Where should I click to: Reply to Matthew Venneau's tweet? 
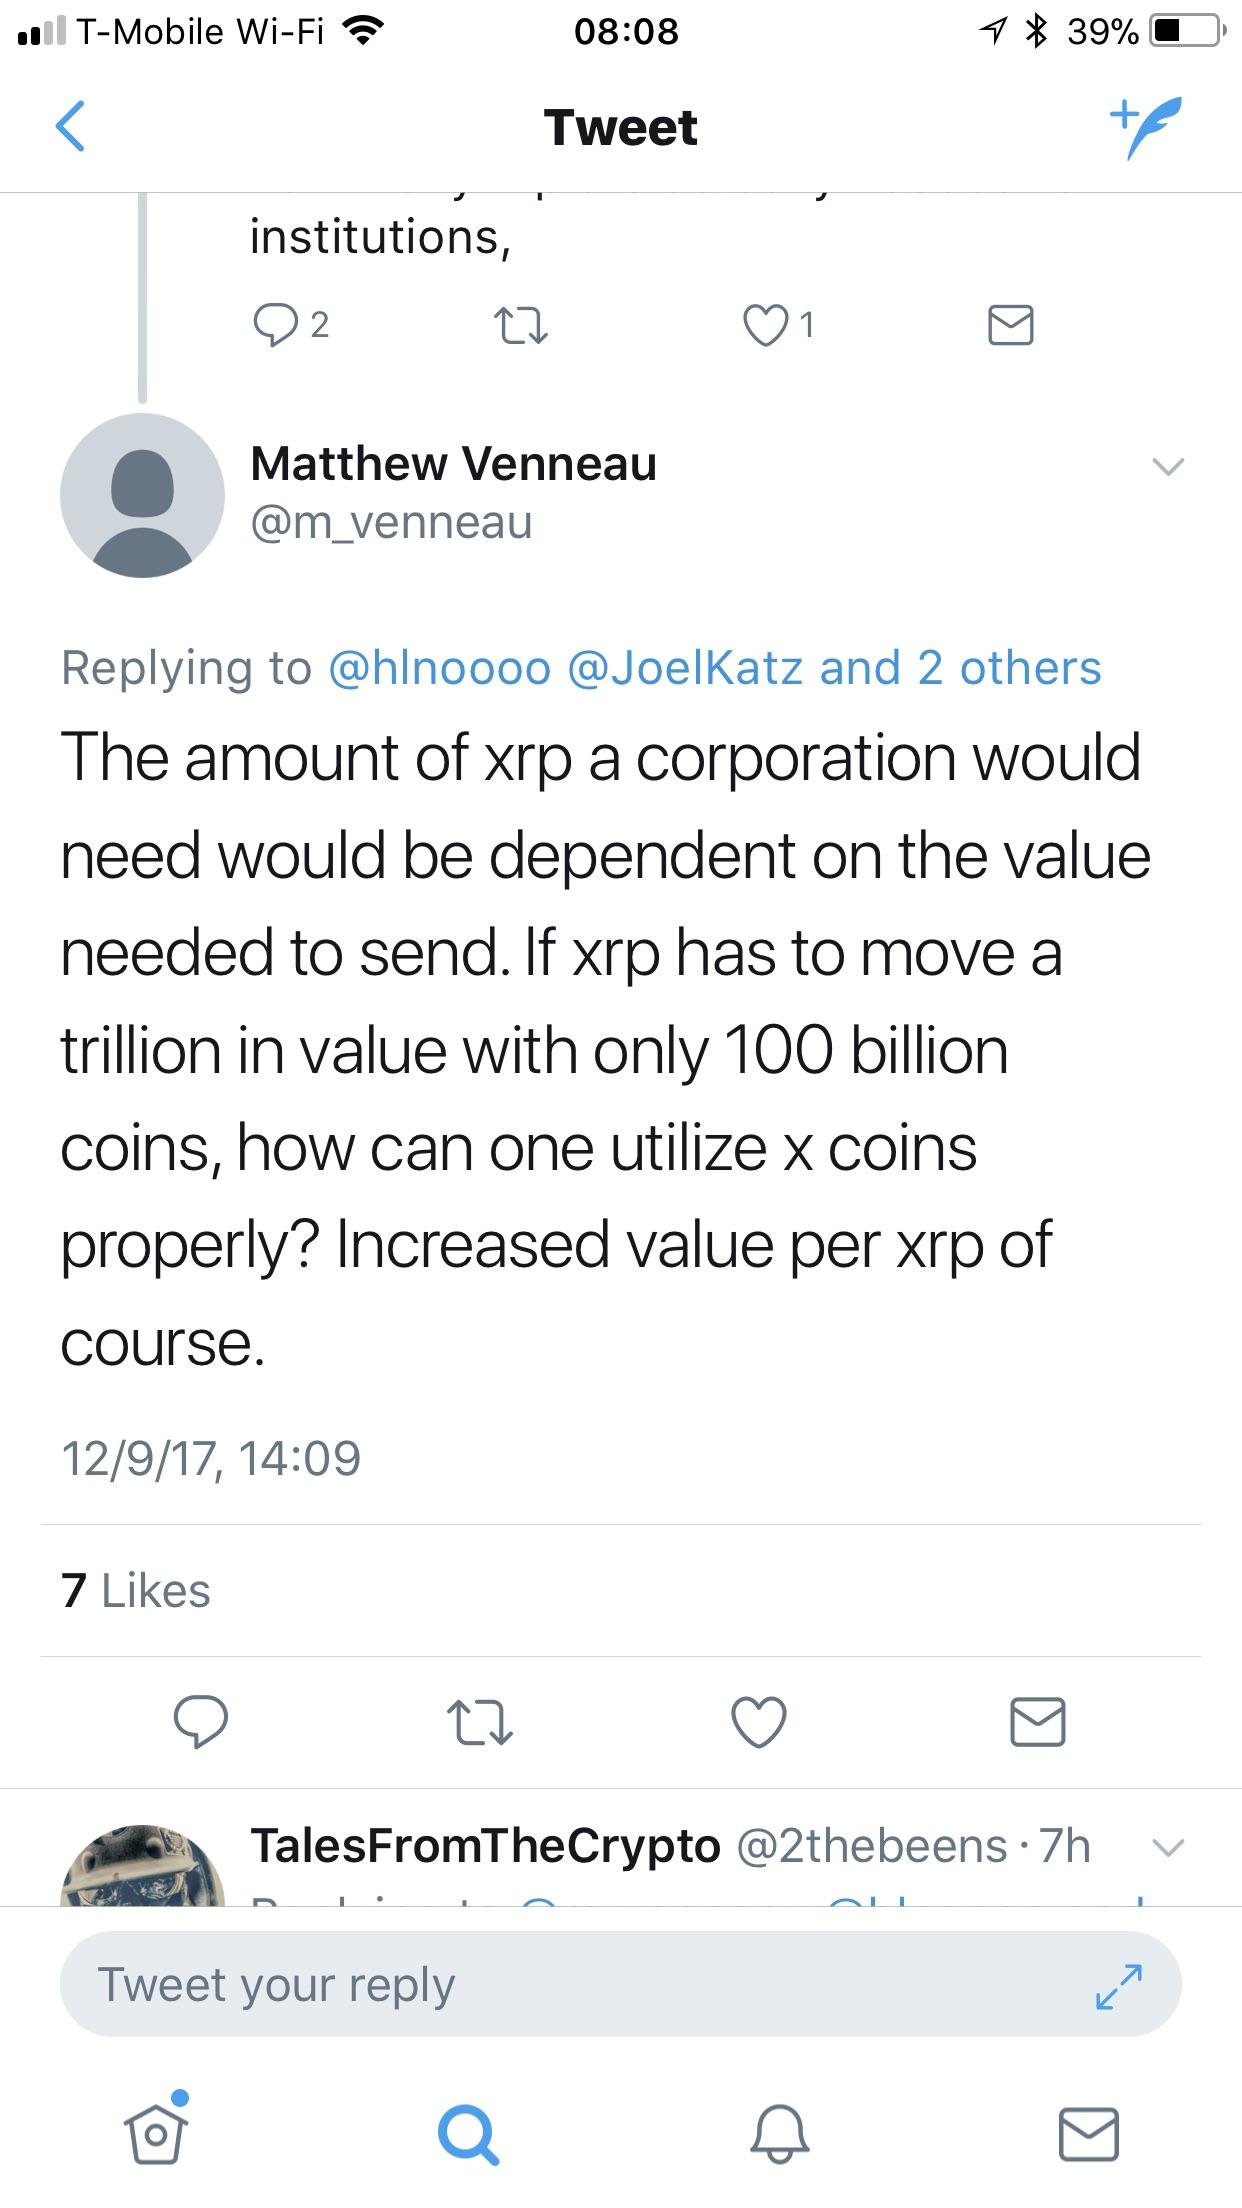pos(200,1721)
